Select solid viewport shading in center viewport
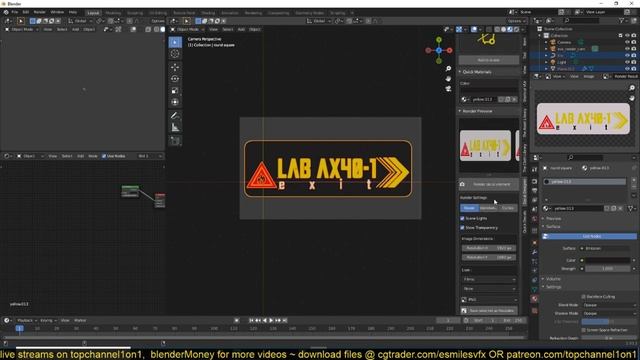Image resolution: width=640 pixels, height=360 pixels. pos(503,29)
